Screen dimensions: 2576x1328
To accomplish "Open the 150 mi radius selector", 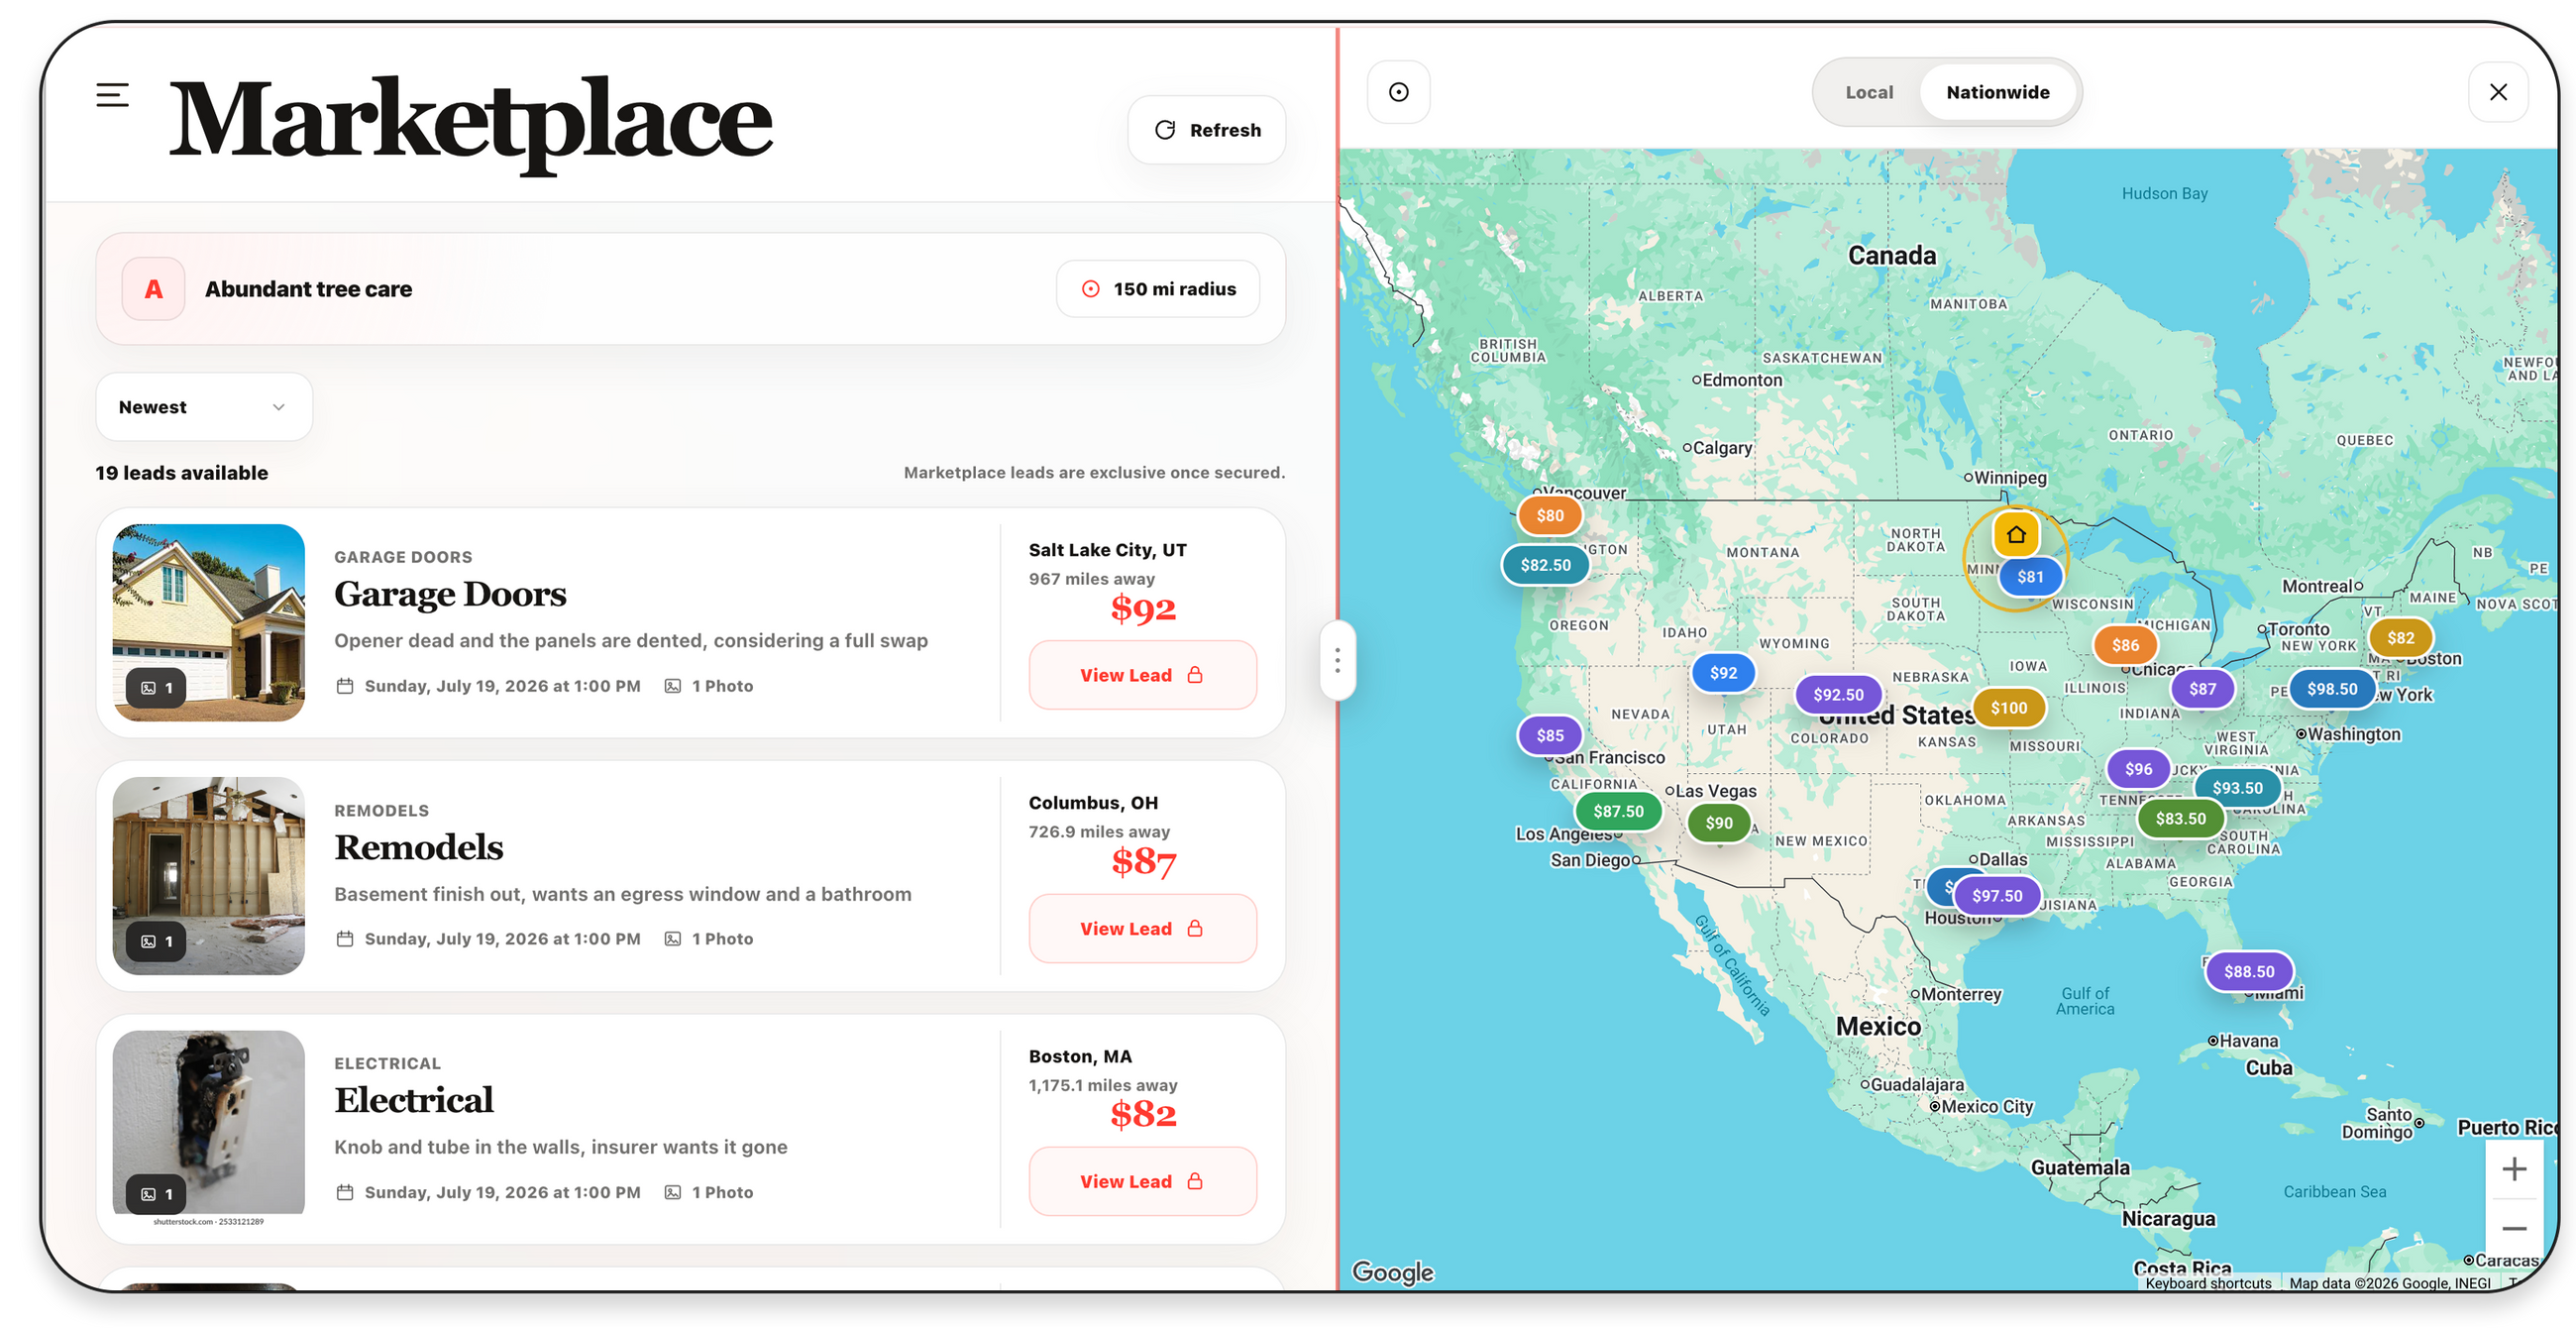I will point(1158,289).
